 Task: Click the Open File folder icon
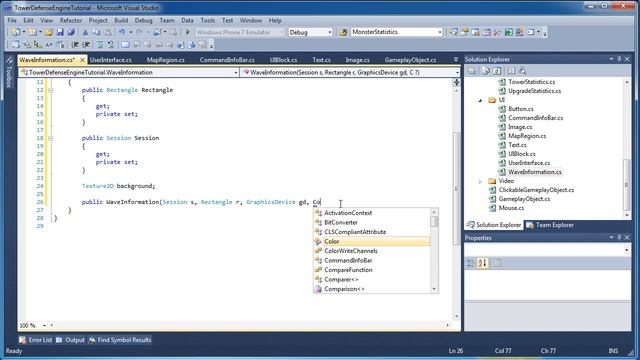[49, 32]
